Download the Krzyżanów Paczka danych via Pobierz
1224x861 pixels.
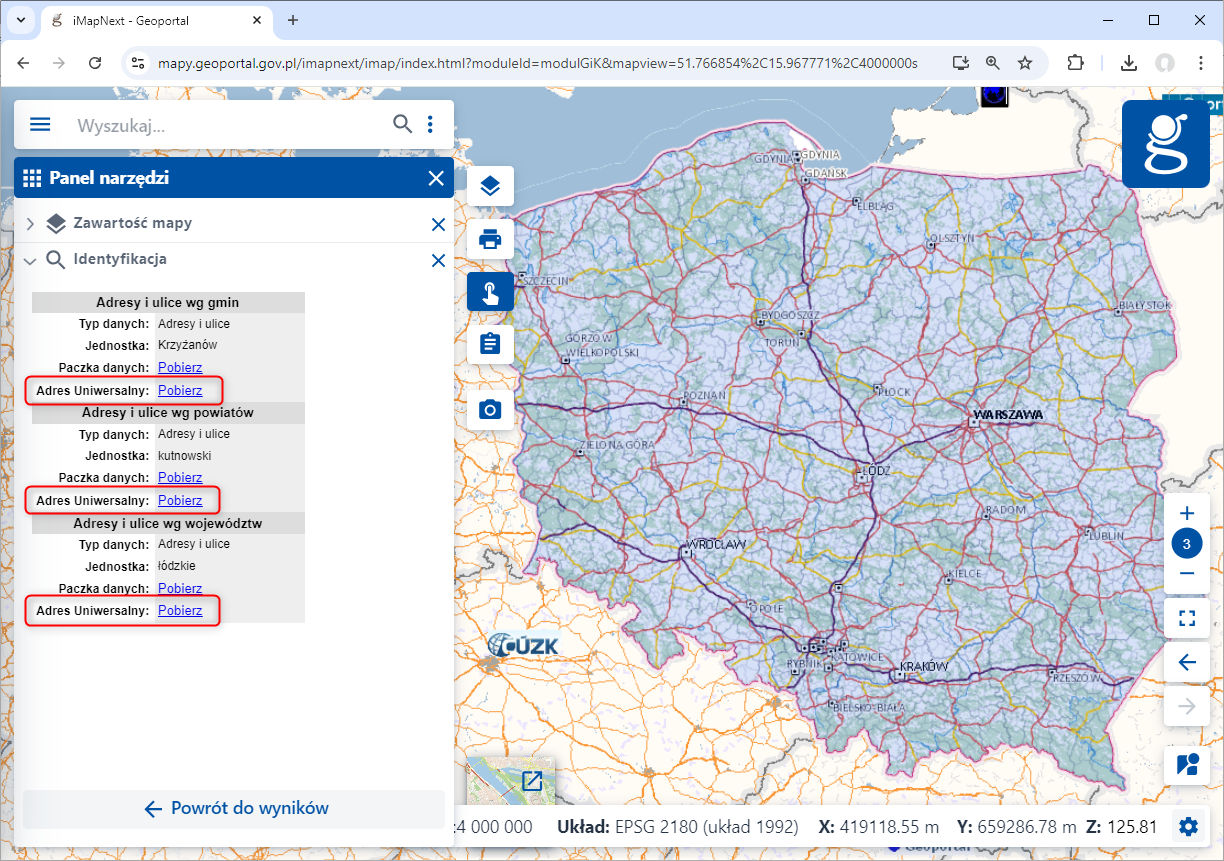point(179,367)
